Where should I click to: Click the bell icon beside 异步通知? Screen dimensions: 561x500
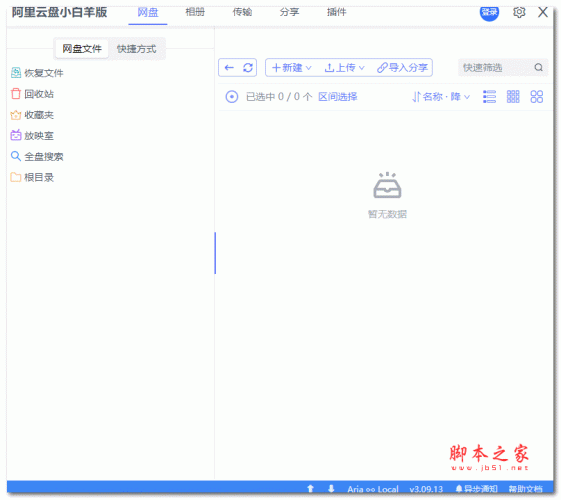[x=459, y=489]
